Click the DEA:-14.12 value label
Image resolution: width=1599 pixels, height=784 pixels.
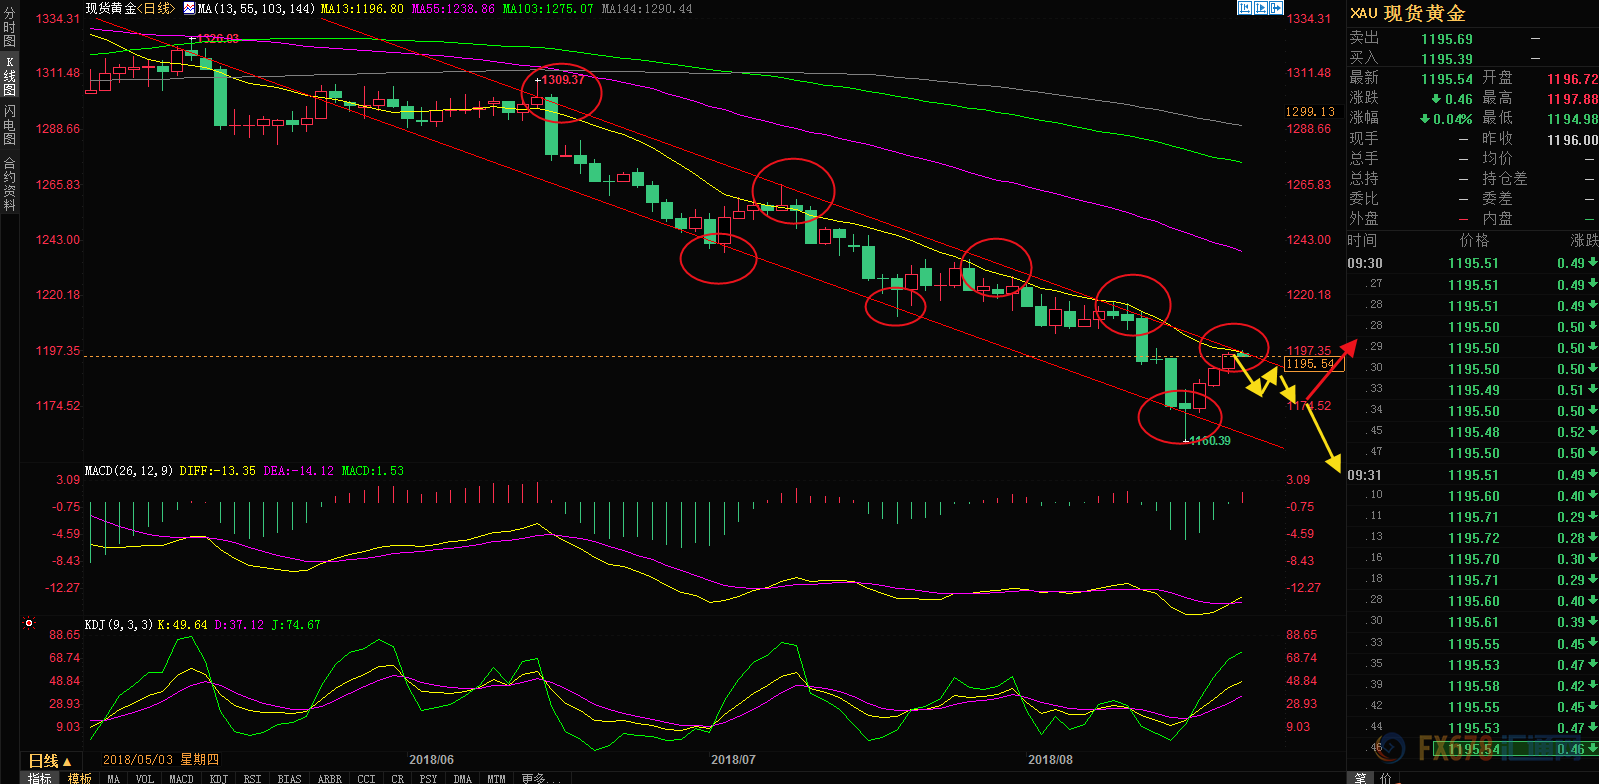(x=298, y=470)
